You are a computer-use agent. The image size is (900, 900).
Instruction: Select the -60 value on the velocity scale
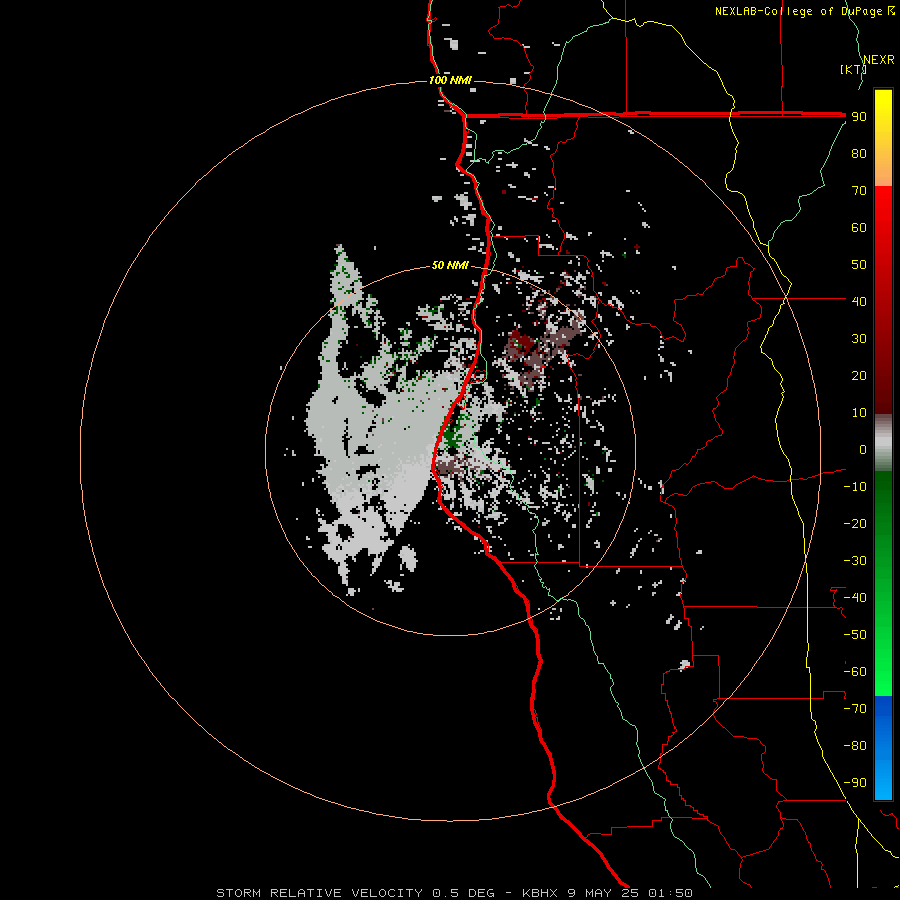[855, 672]
